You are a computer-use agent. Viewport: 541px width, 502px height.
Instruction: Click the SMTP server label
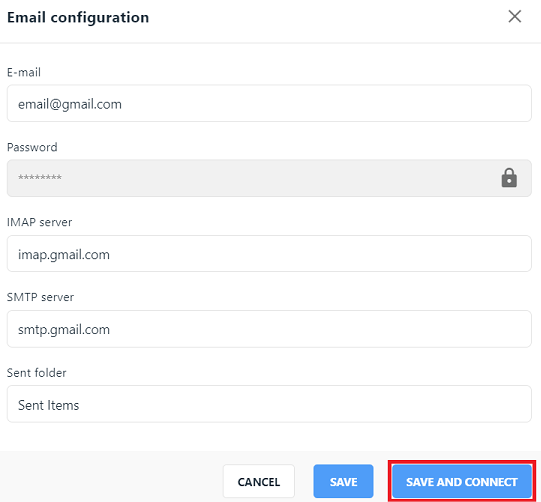40,297
